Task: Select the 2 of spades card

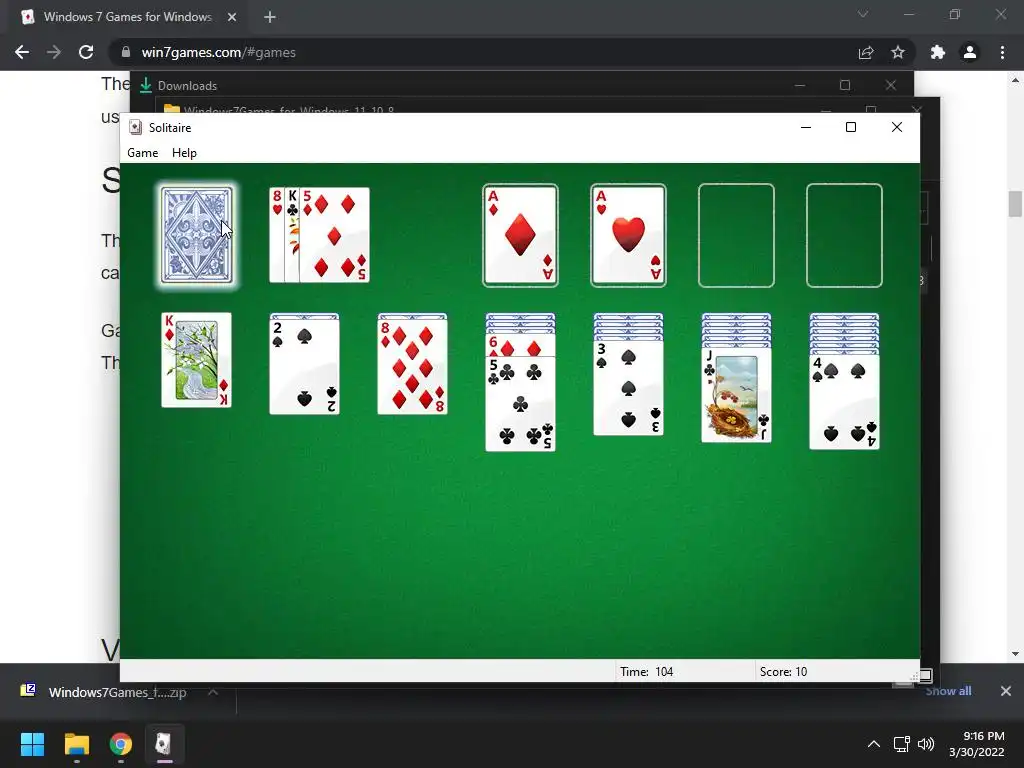Action: (x=304, y=366)
